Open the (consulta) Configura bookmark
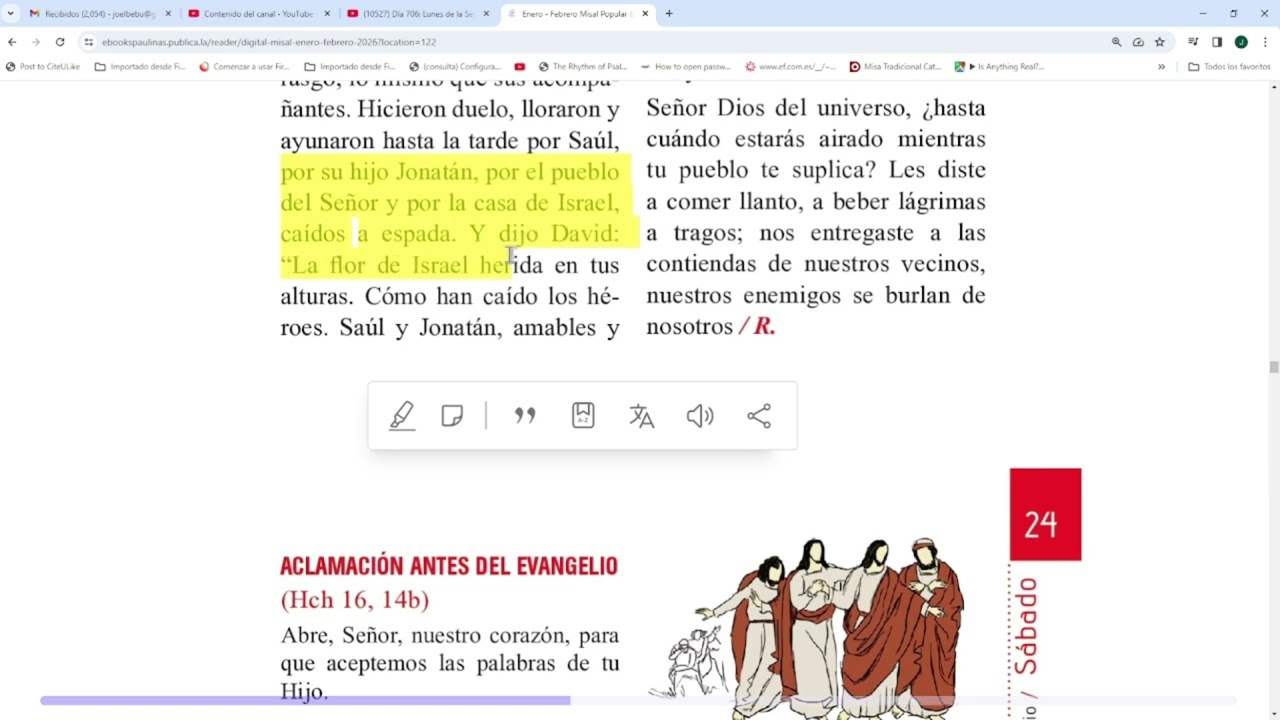 tap(455, 67)
